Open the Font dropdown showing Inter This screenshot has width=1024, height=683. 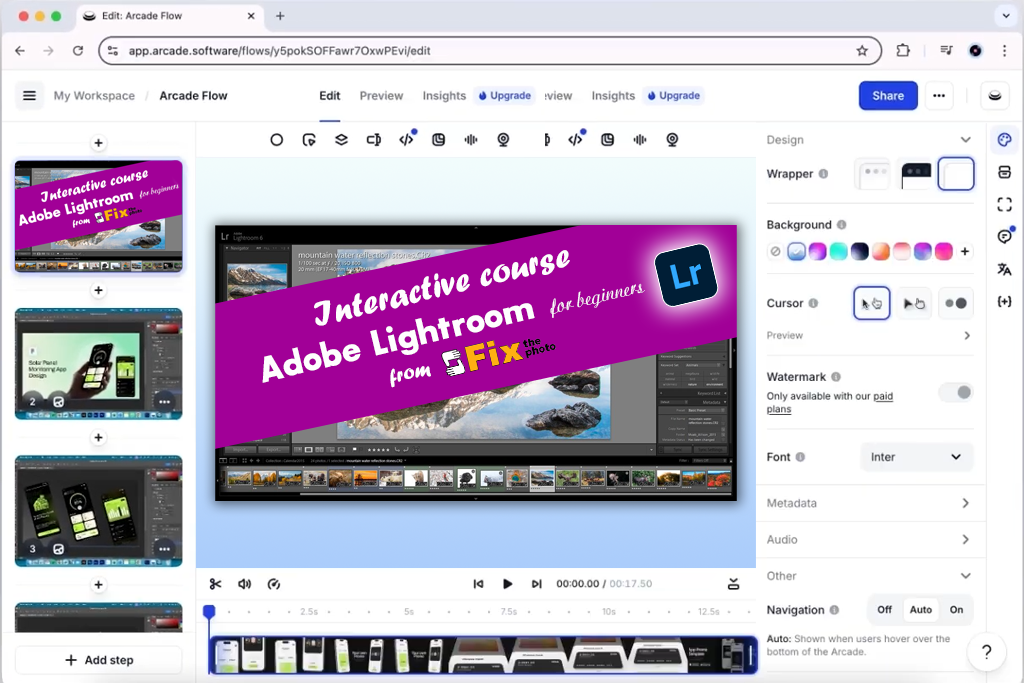tap(916, 457)
